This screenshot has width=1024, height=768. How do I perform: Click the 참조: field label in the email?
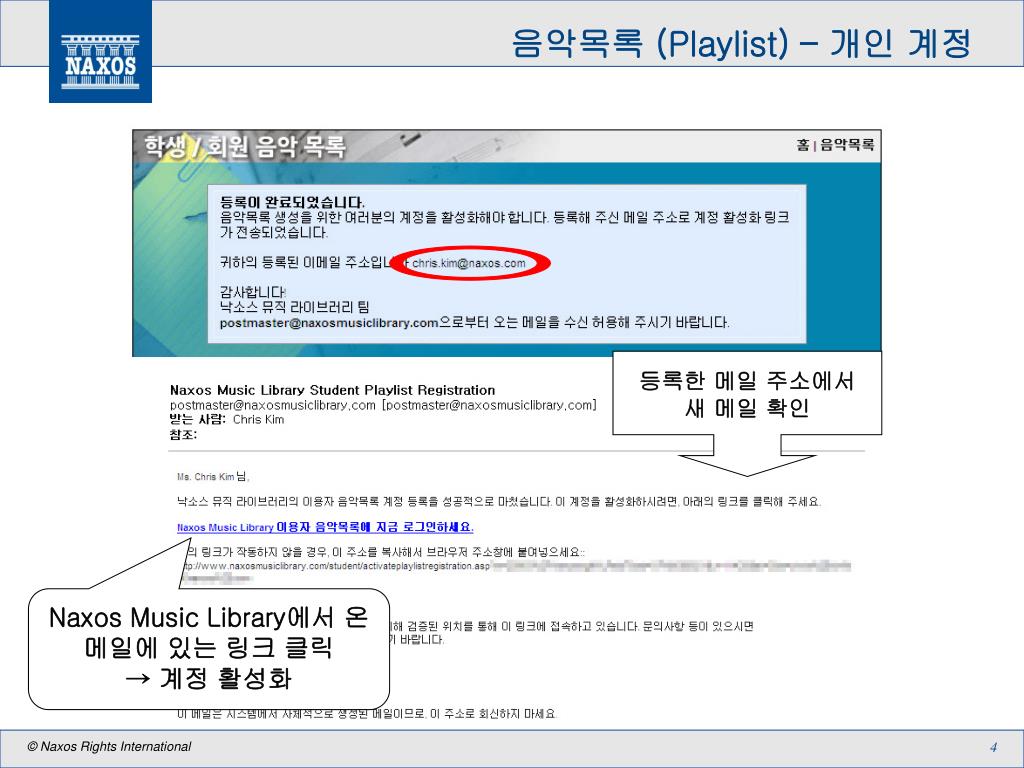183,434
